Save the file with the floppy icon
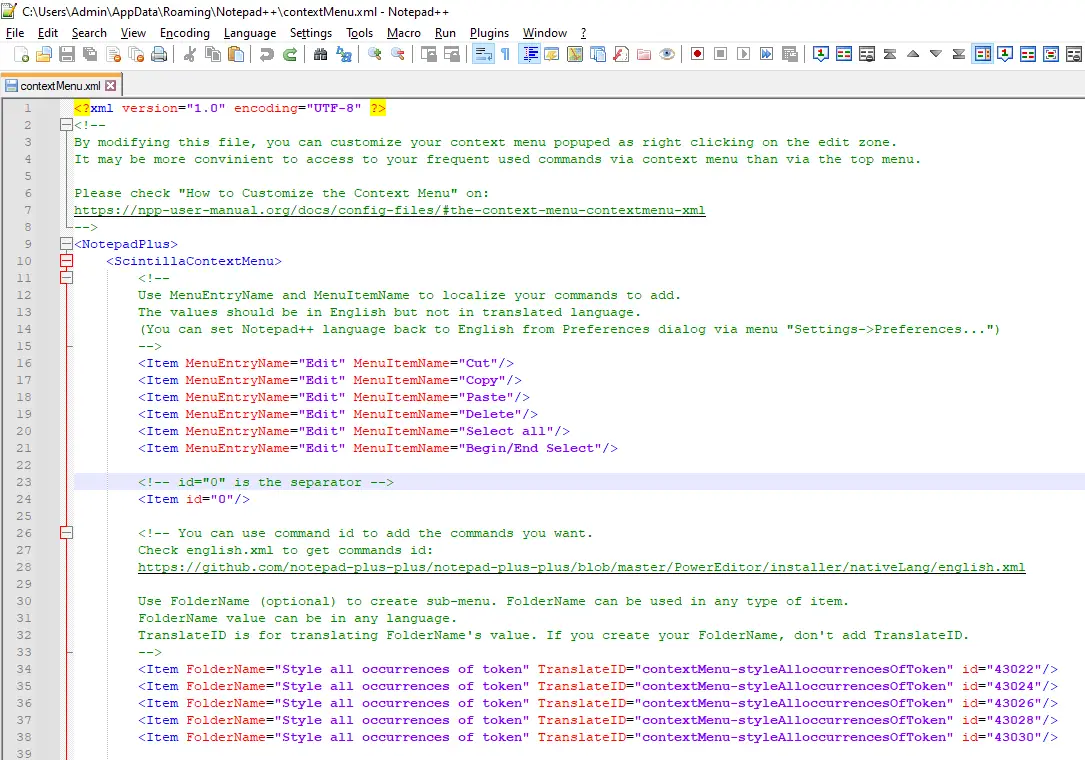The height and width of the screenshot is (760, 1085). pyautogui.click(x=67, y=54)
